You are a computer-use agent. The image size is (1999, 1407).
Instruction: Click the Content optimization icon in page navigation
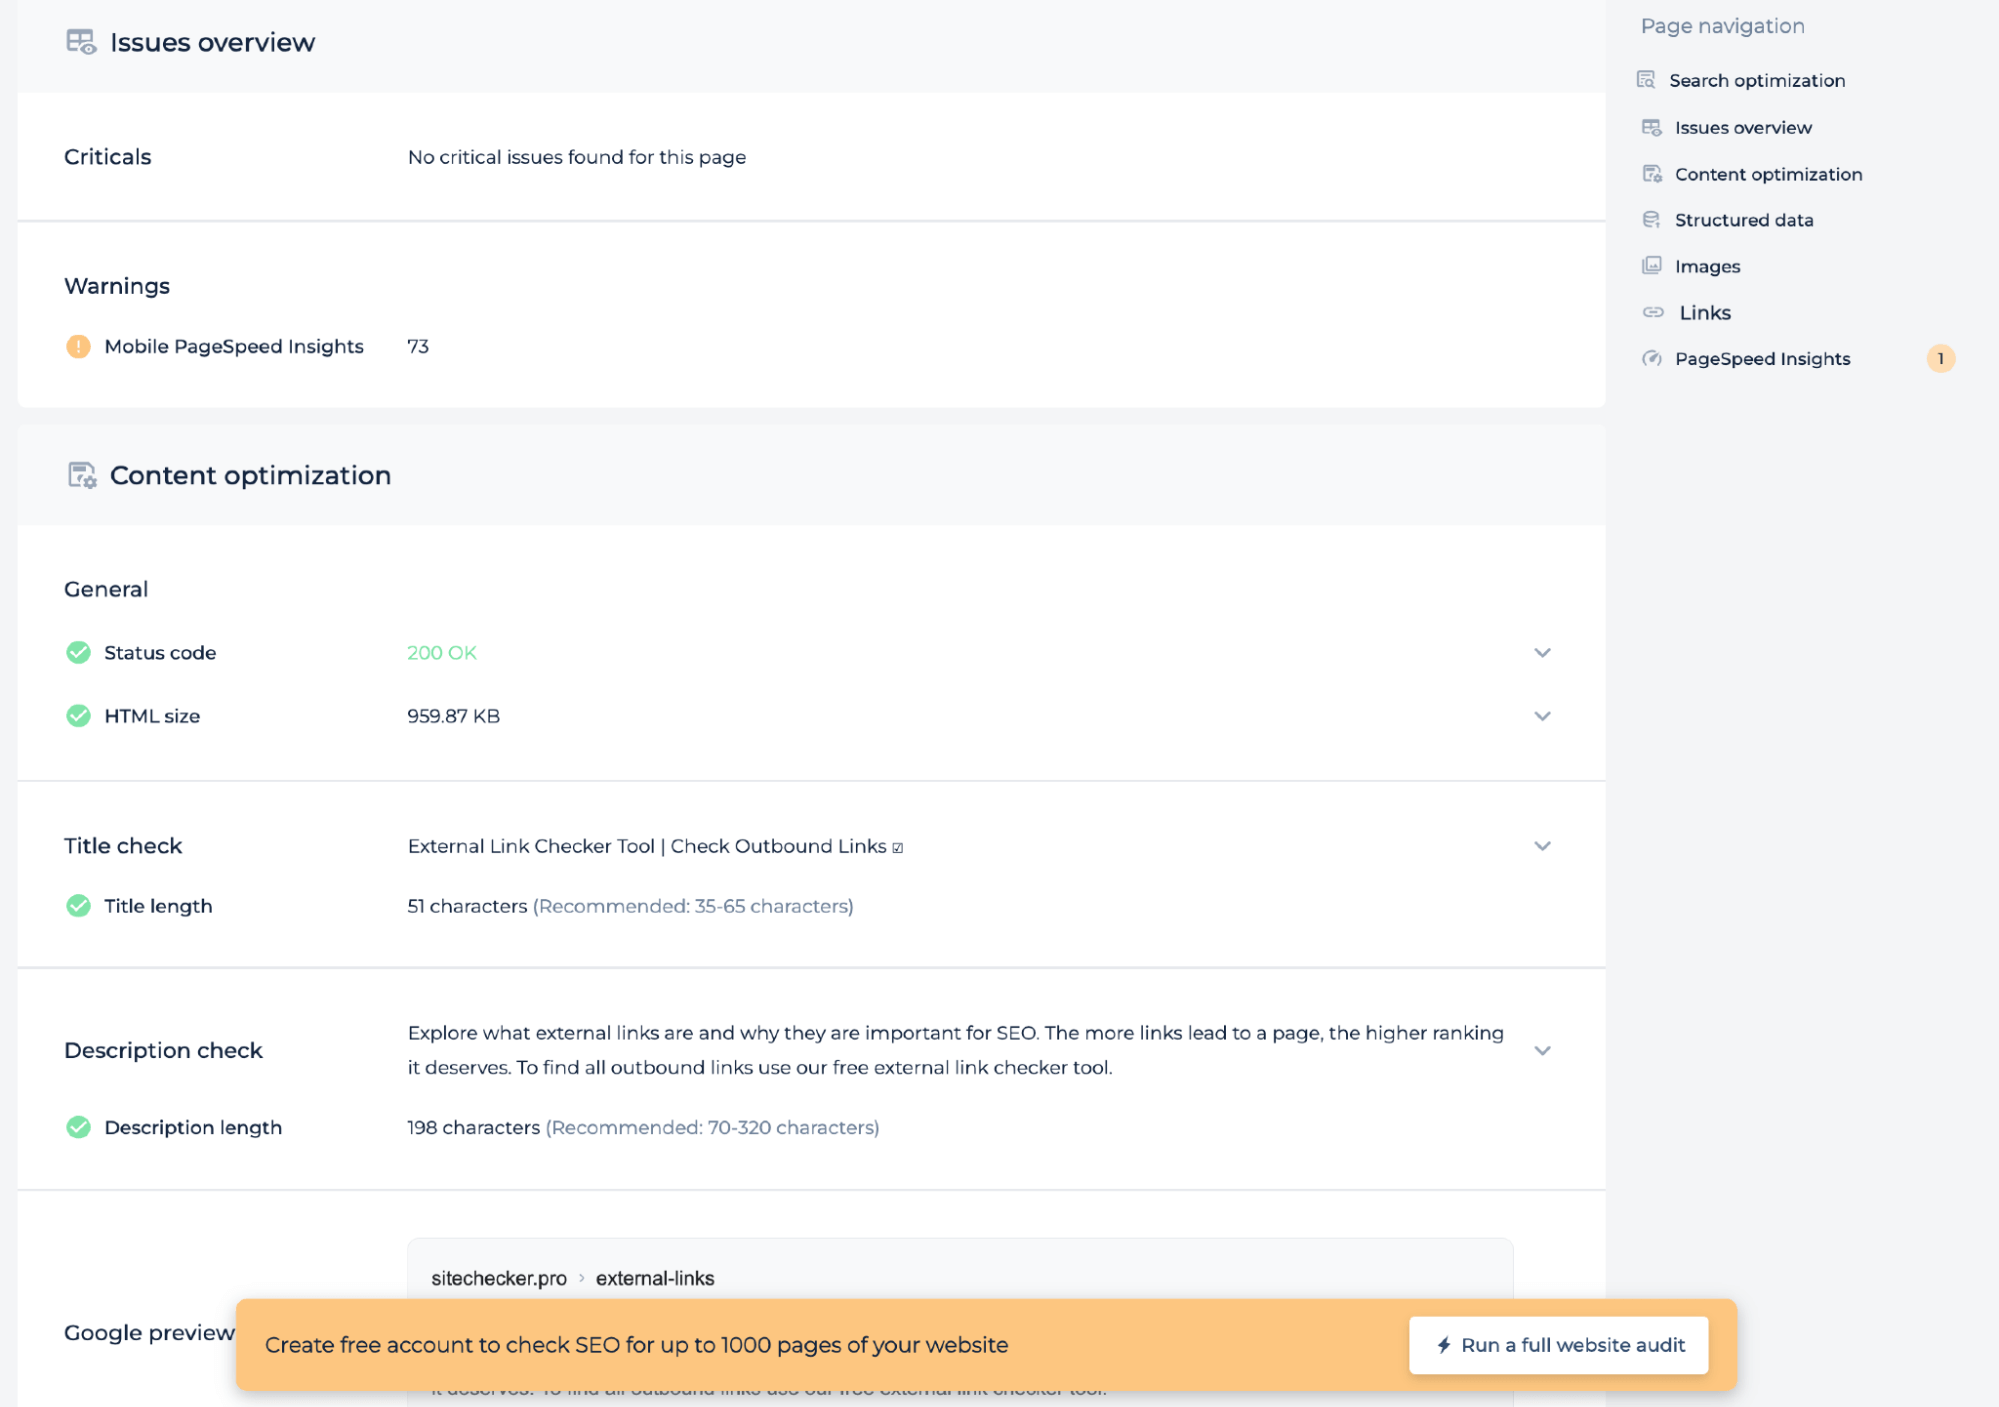[x=1652, y=174]
